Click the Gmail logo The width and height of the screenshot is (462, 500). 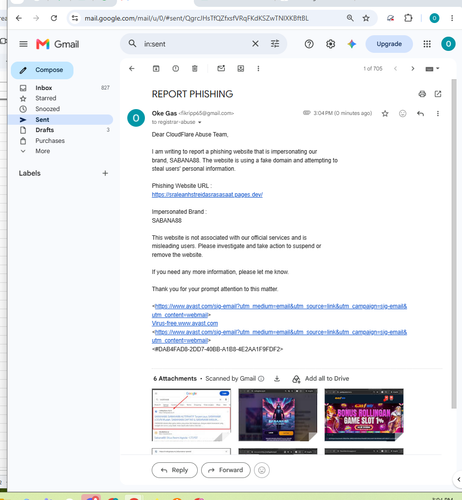[x=58, y=44]
